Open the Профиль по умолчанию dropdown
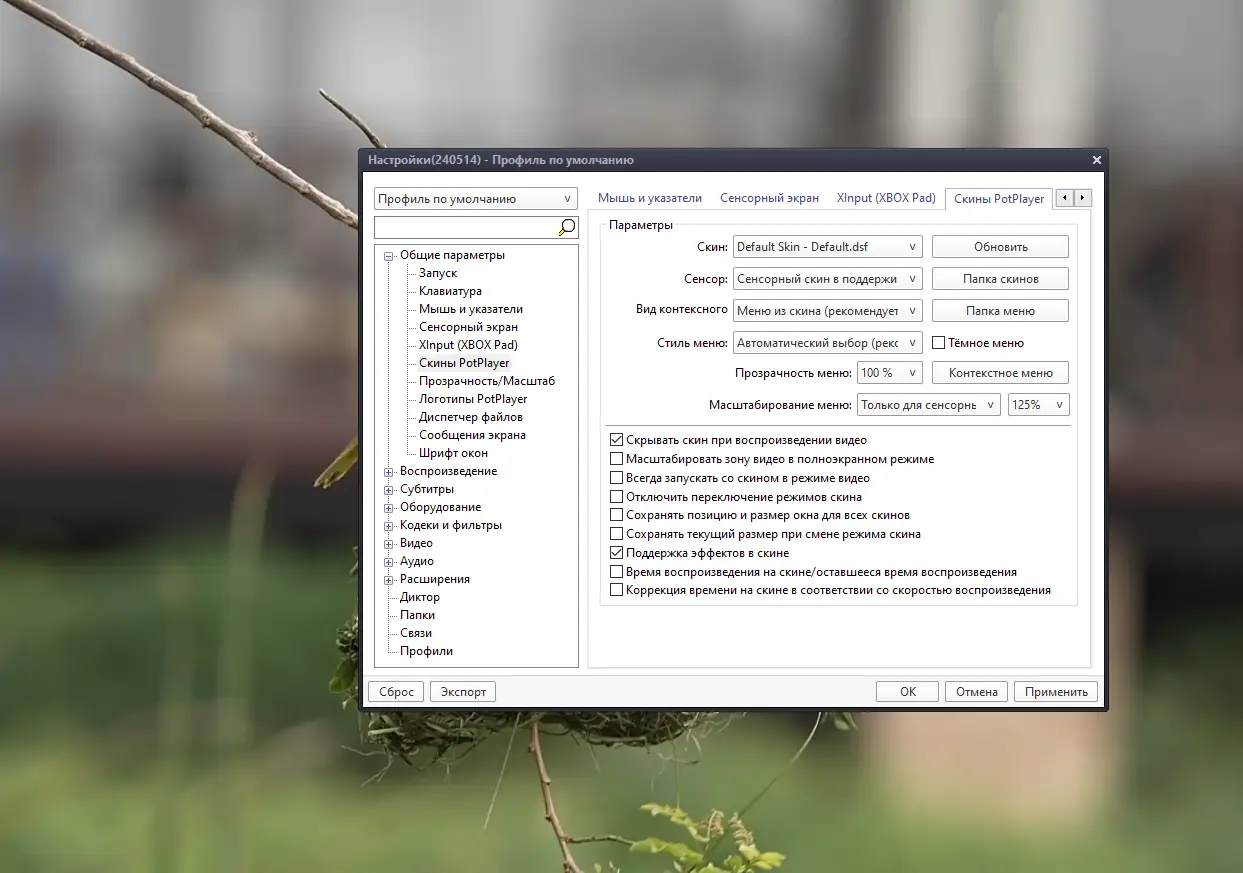Image resolution: width=1243 pixels, height=873 pixels. pyautogui.click(x=476, y=199)
